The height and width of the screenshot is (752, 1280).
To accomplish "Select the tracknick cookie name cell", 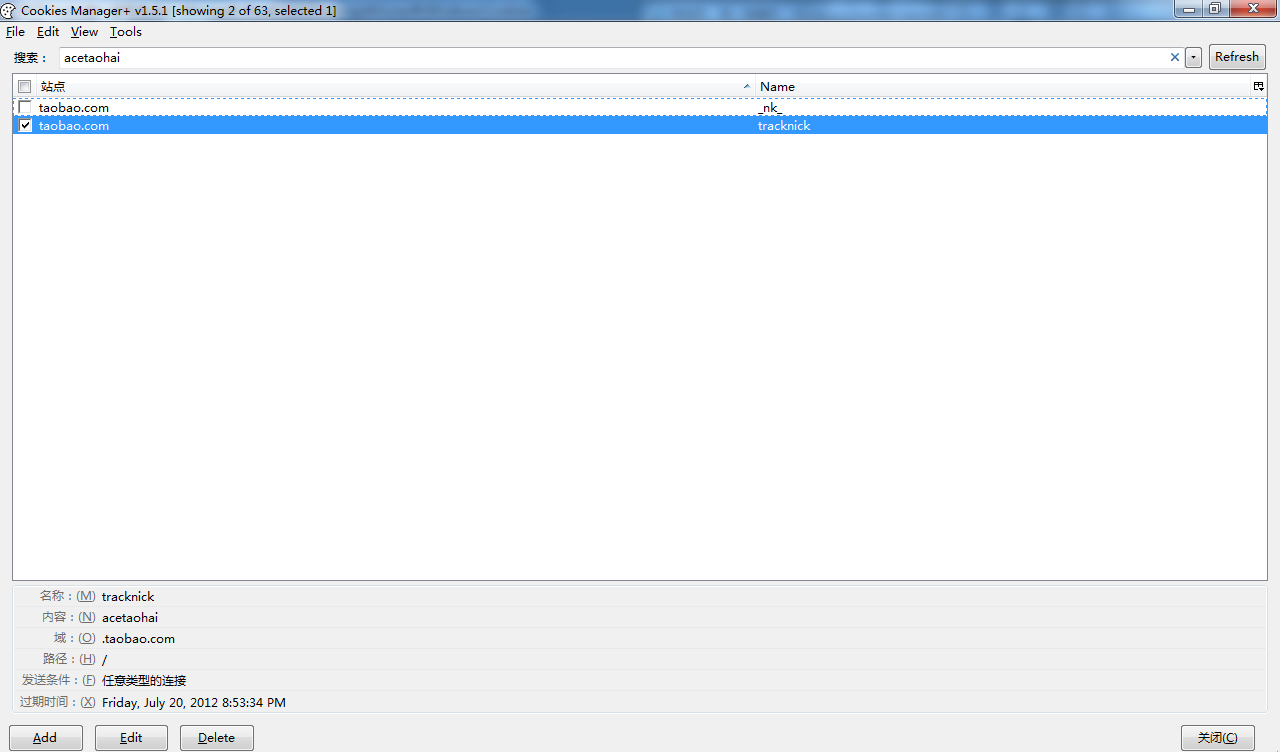I will pos(784,126).
